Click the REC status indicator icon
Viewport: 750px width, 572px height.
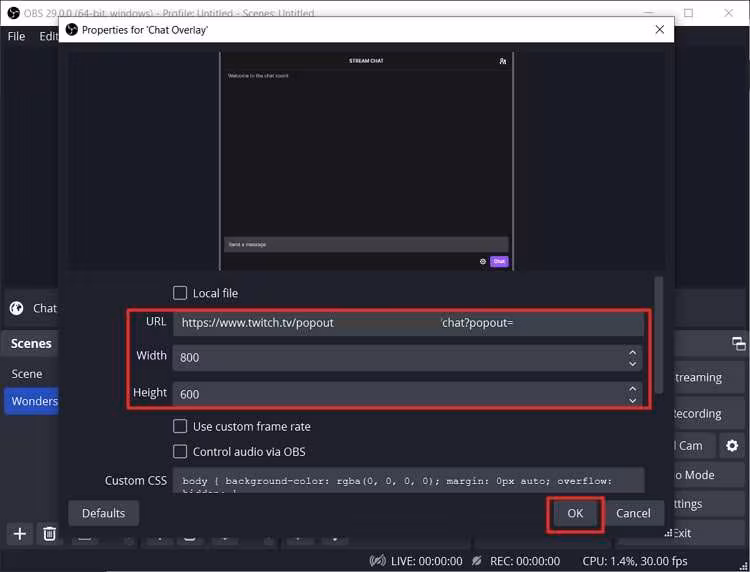476,561
